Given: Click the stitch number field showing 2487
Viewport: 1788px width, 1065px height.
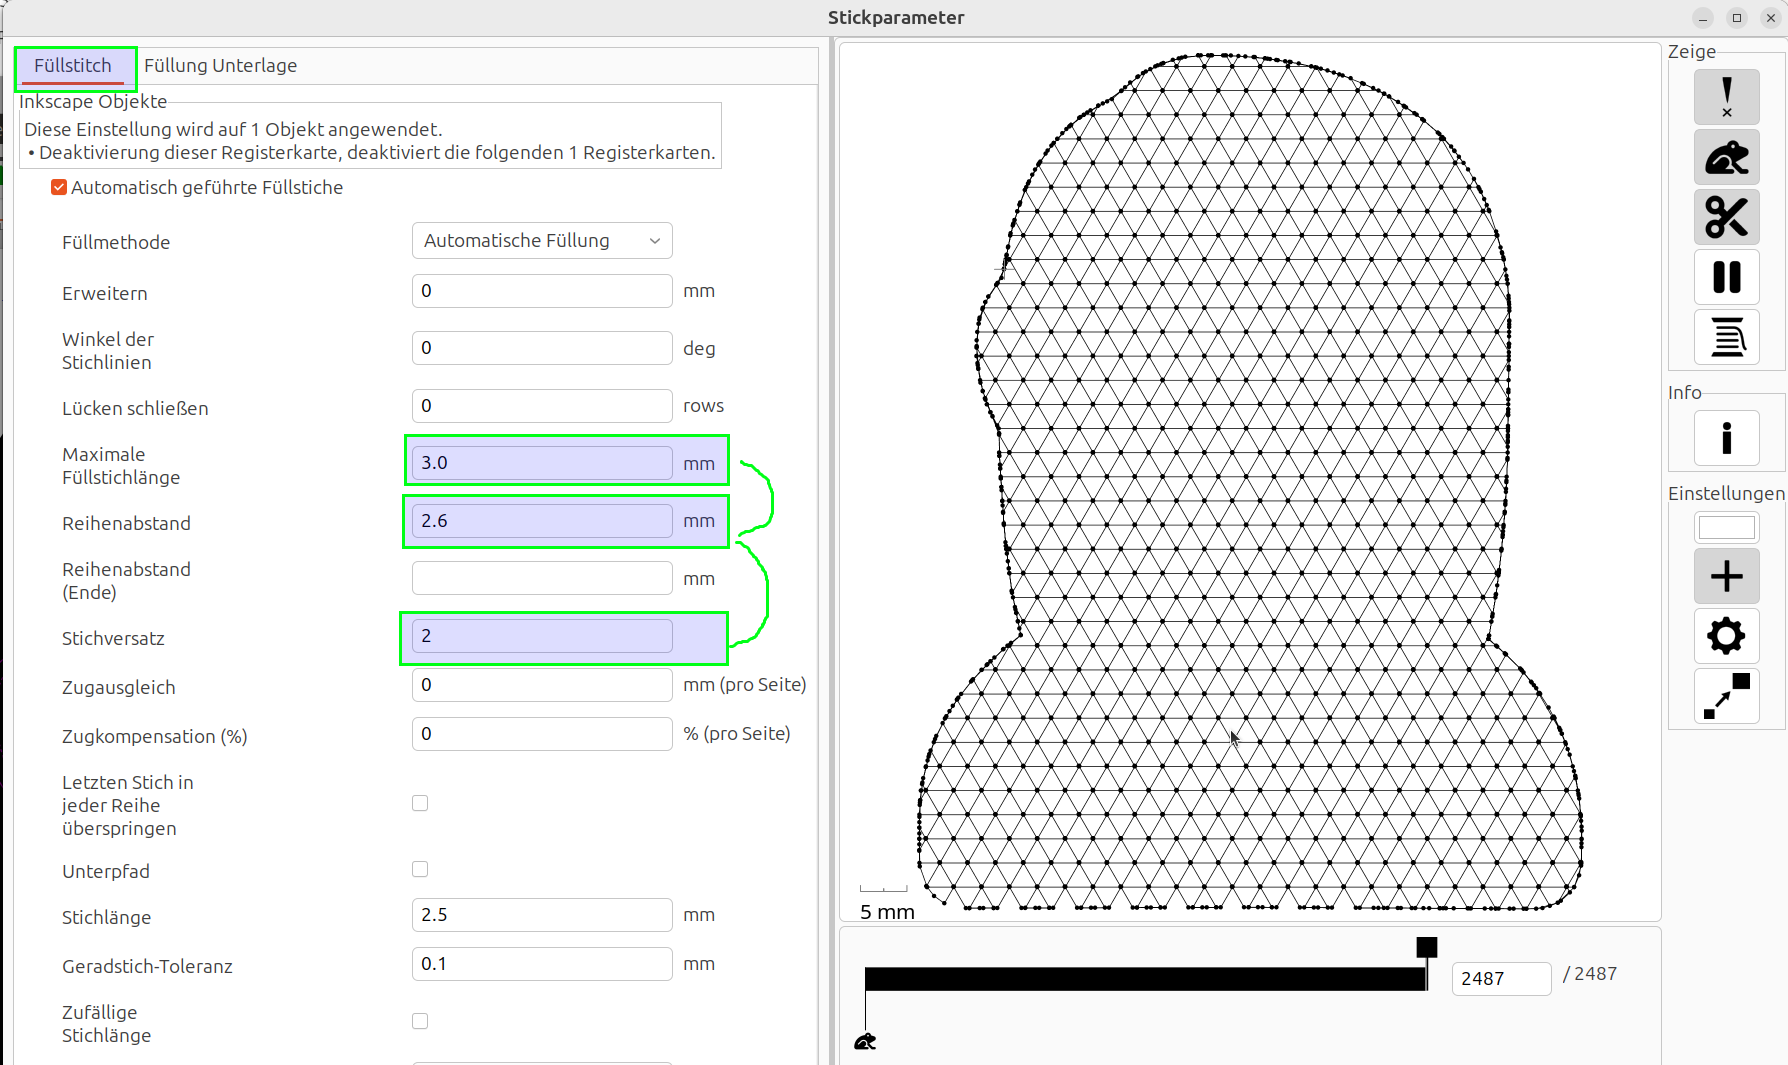Looking at the screenshot, I should tap(1500, 978).
